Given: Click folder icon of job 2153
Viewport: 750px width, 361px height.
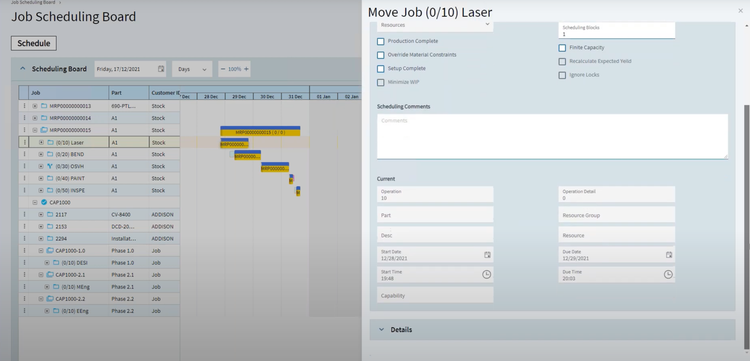Looking at the screenshot, I should 50,226.
